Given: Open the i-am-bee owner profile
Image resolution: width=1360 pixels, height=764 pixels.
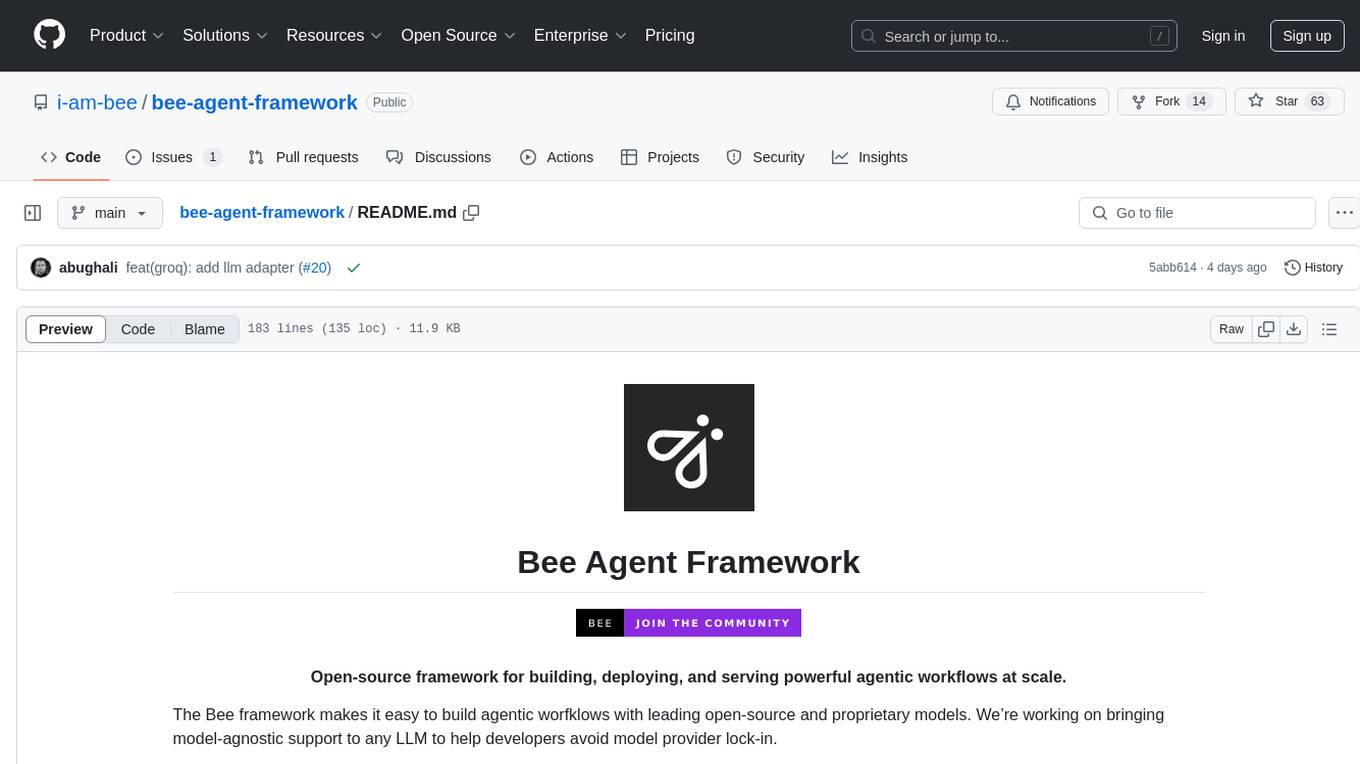Looking at the screenshot, I should (x=99, y=102).
